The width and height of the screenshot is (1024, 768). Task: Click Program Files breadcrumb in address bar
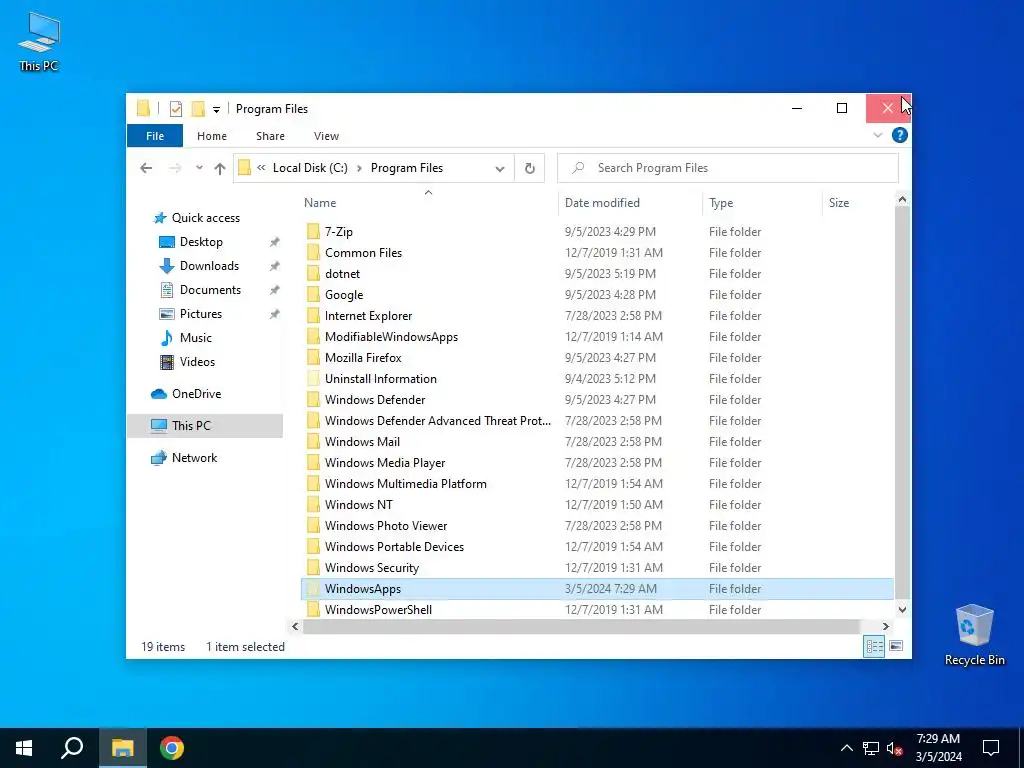407,168
